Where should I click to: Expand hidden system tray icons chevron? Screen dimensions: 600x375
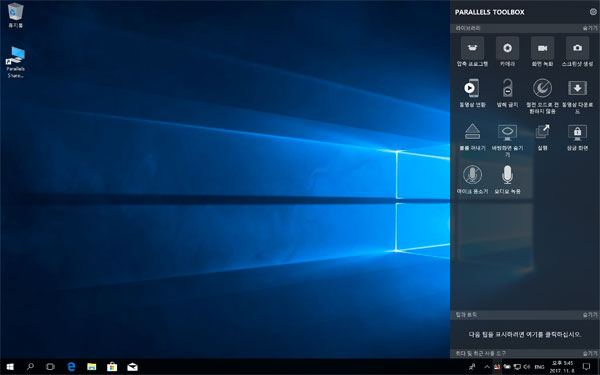(487, 367)
